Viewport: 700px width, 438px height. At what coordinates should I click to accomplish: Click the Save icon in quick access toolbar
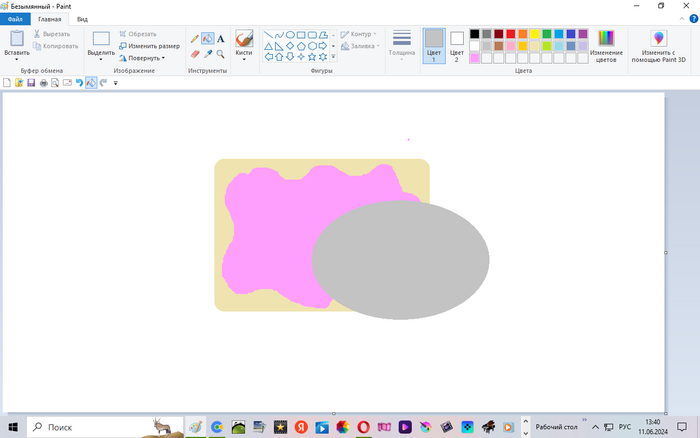pos(31,83)
